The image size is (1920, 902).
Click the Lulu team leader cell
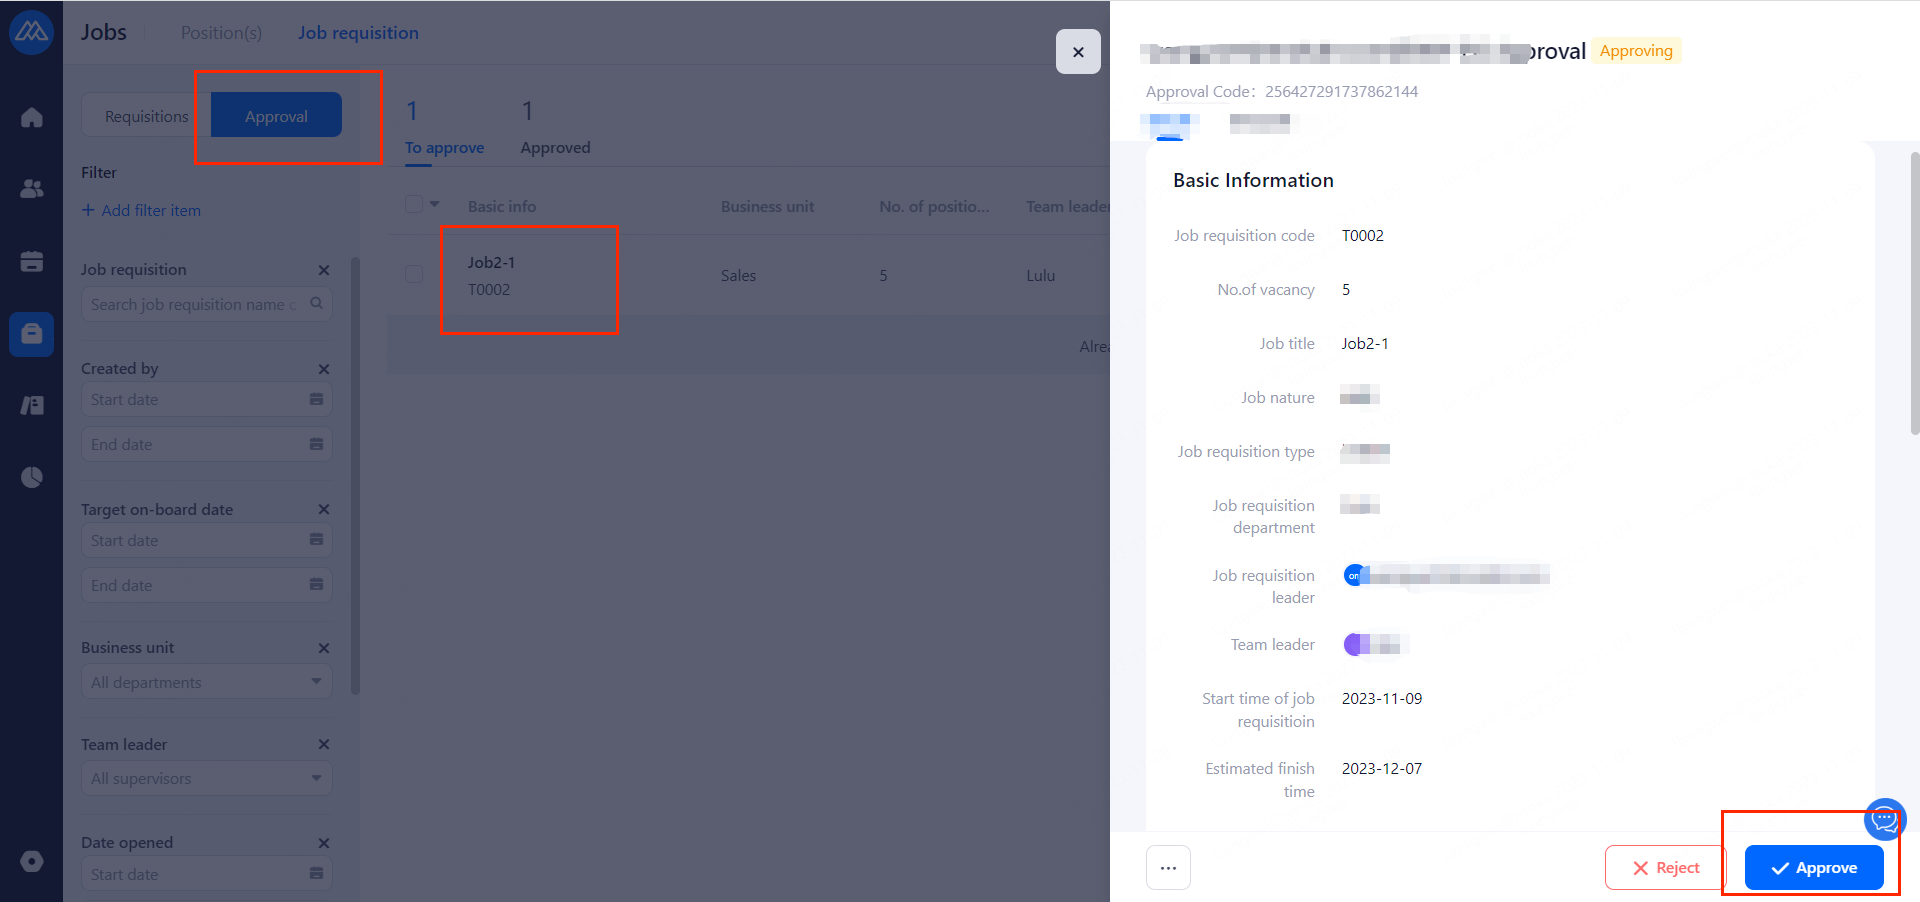(x=1040, y=276)
